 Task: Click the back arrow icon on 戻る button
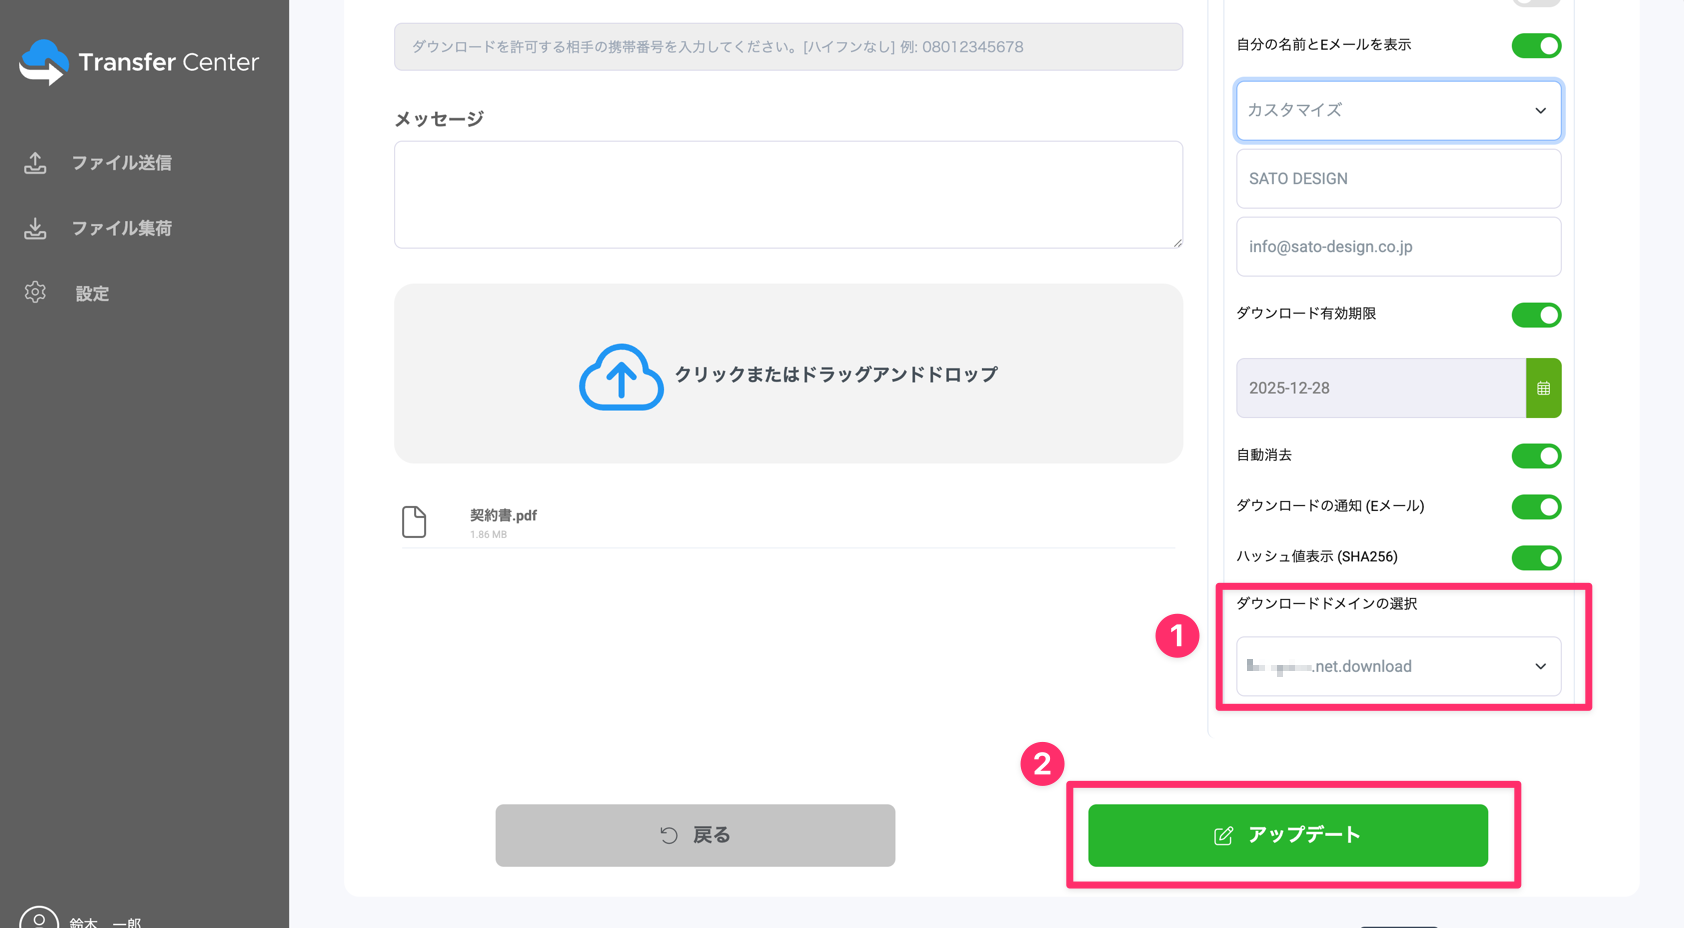(669, 834)
